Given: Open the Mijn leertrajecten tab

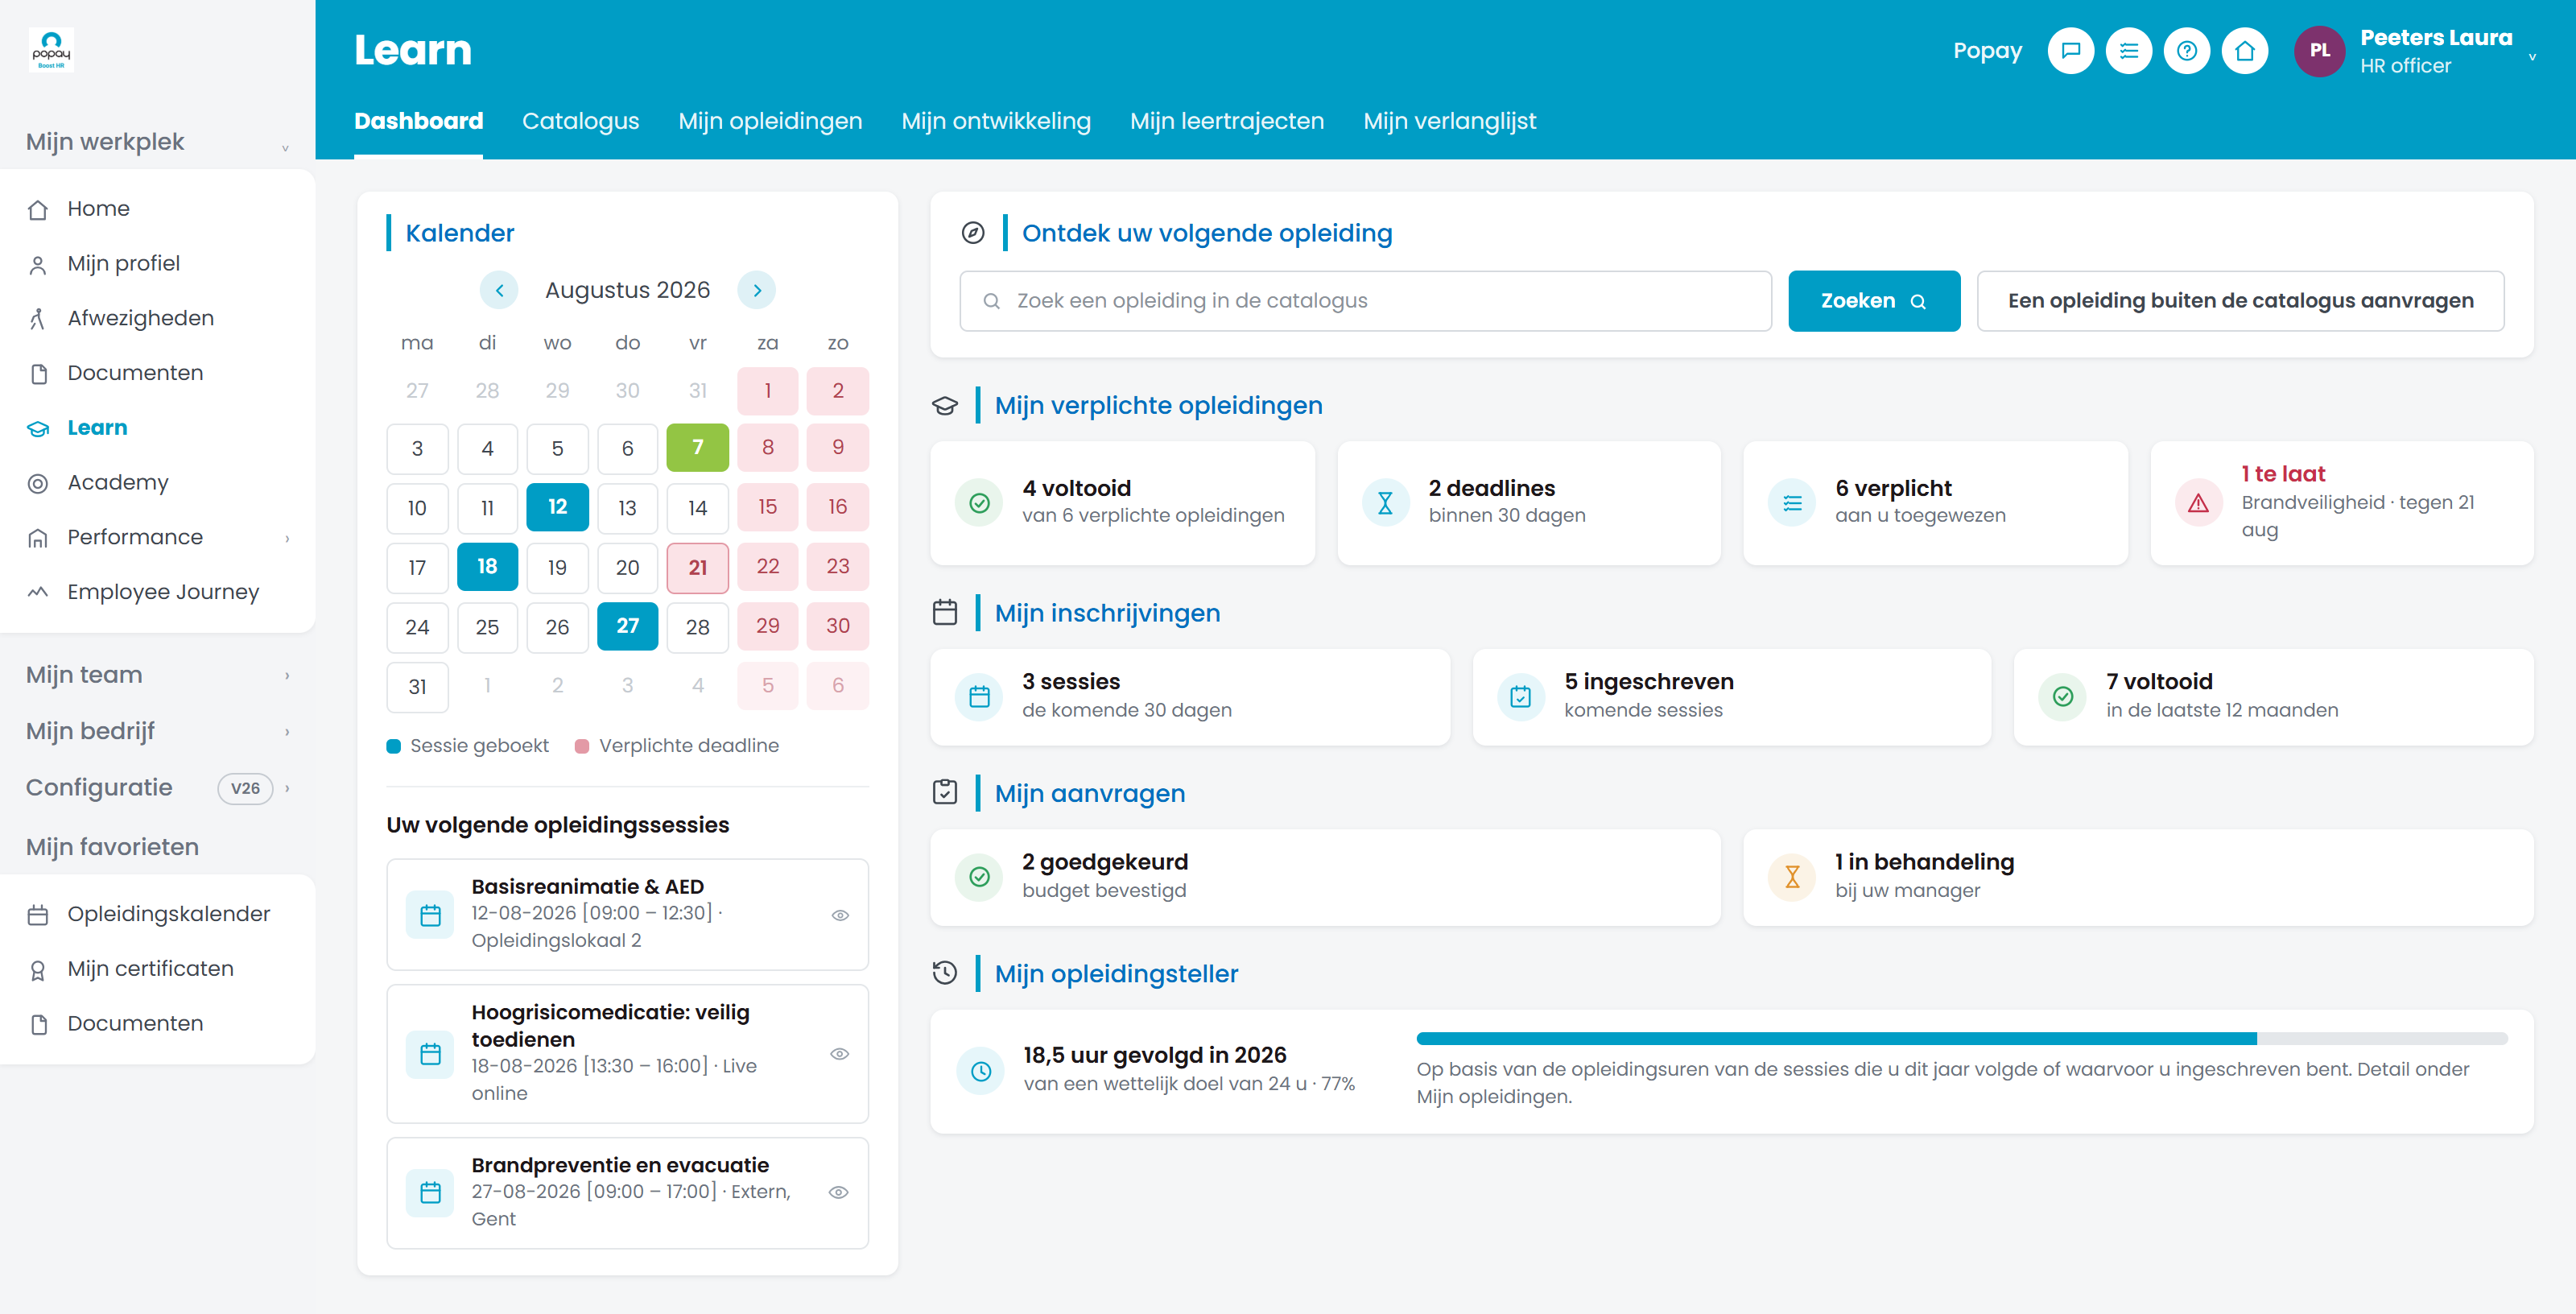Looking at the screenshot, I should [x=1227, y=121].
